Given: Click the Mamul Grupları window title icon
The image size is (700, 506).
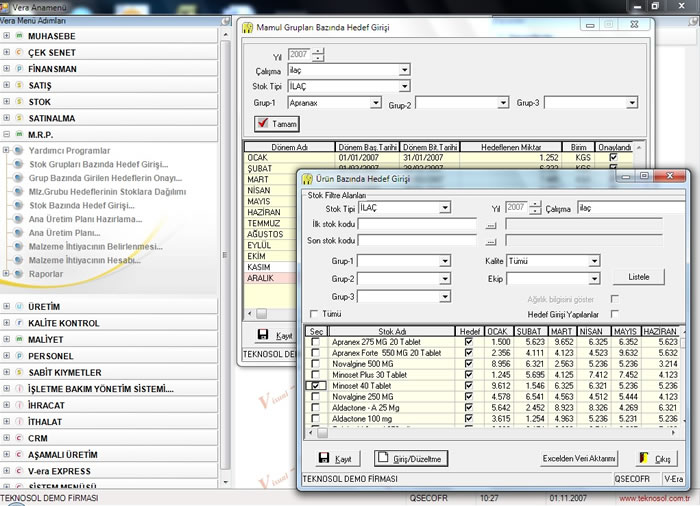Looking at the screenshot, I should pos(247,28).
